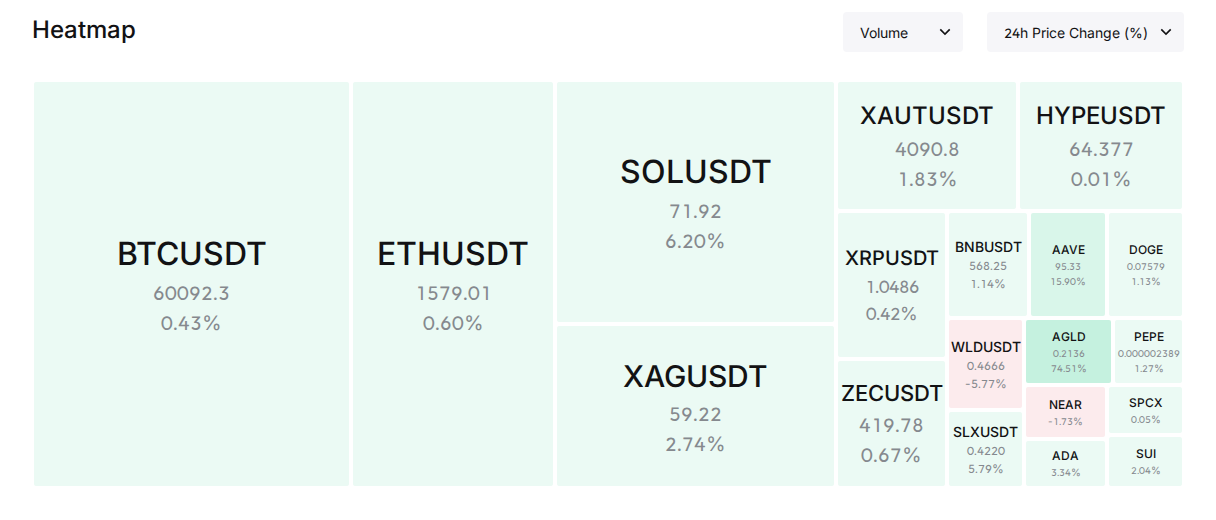Select the ETHUSDT heatmap tile
The width and height of the screenshot is (1216, 520).
pyautogui.click(x=453, y=284)
